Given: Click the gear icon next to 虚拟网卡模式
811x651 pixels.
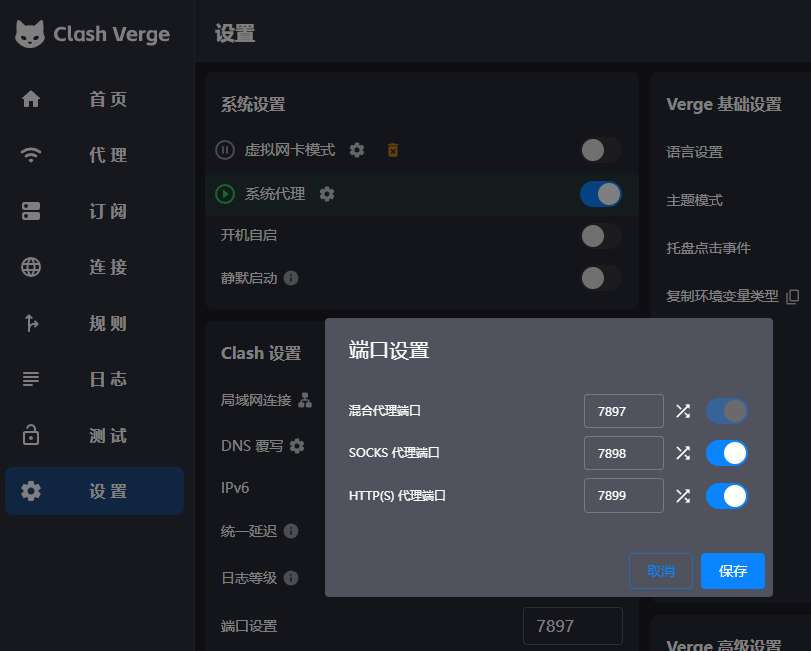Looking at the screenshot, I should (x=356, y=150).
